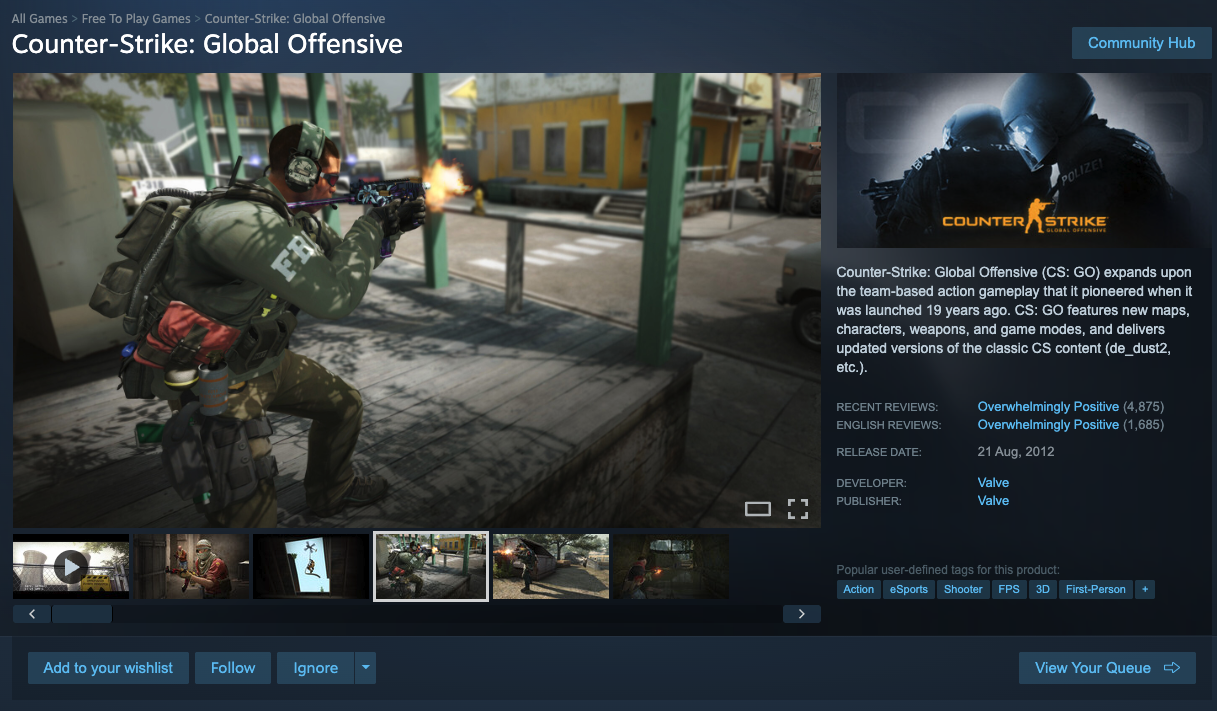1217x711 pixels.
Task: Open All Games breadcrumb
Action: point(40,19)
